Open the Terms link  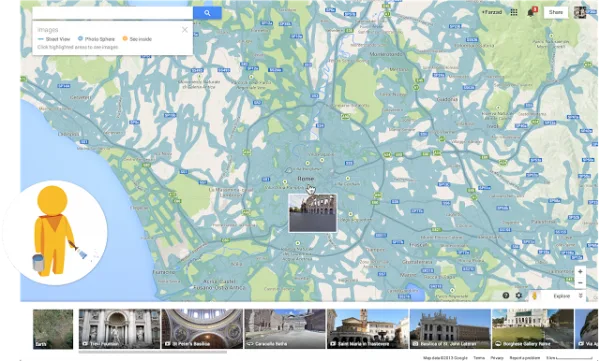coord(479,358)
